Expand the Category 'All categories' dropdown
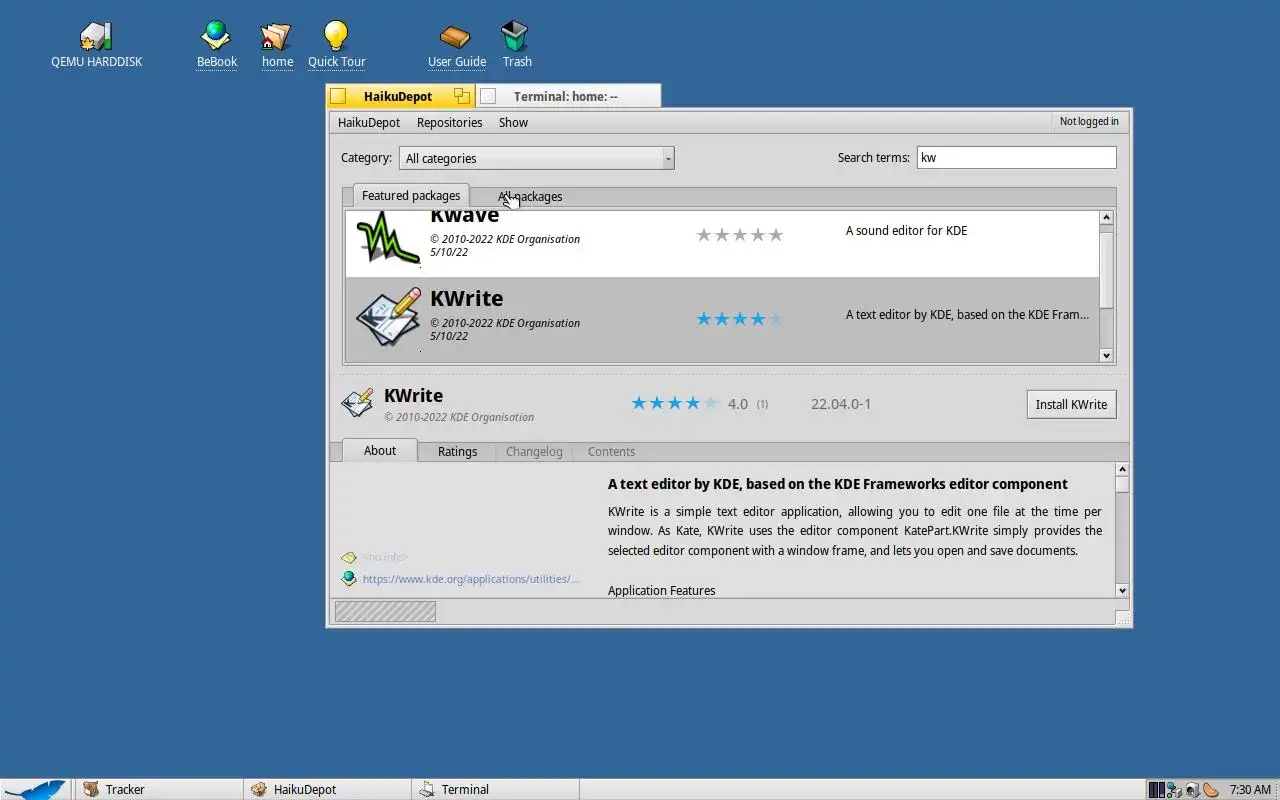The image size is (1280, 800). pos(537,158)
